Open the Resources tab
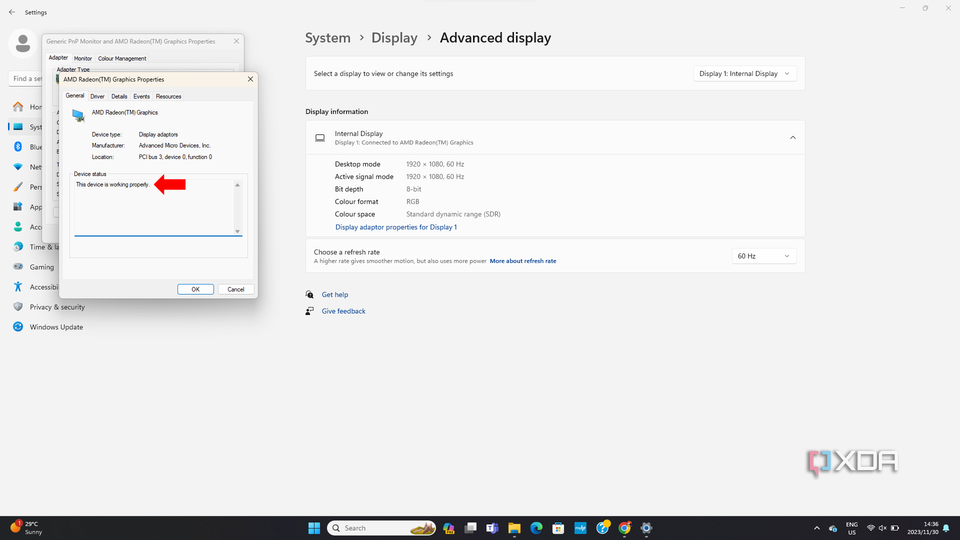The image size is (960, 540). tap(169, 96)
